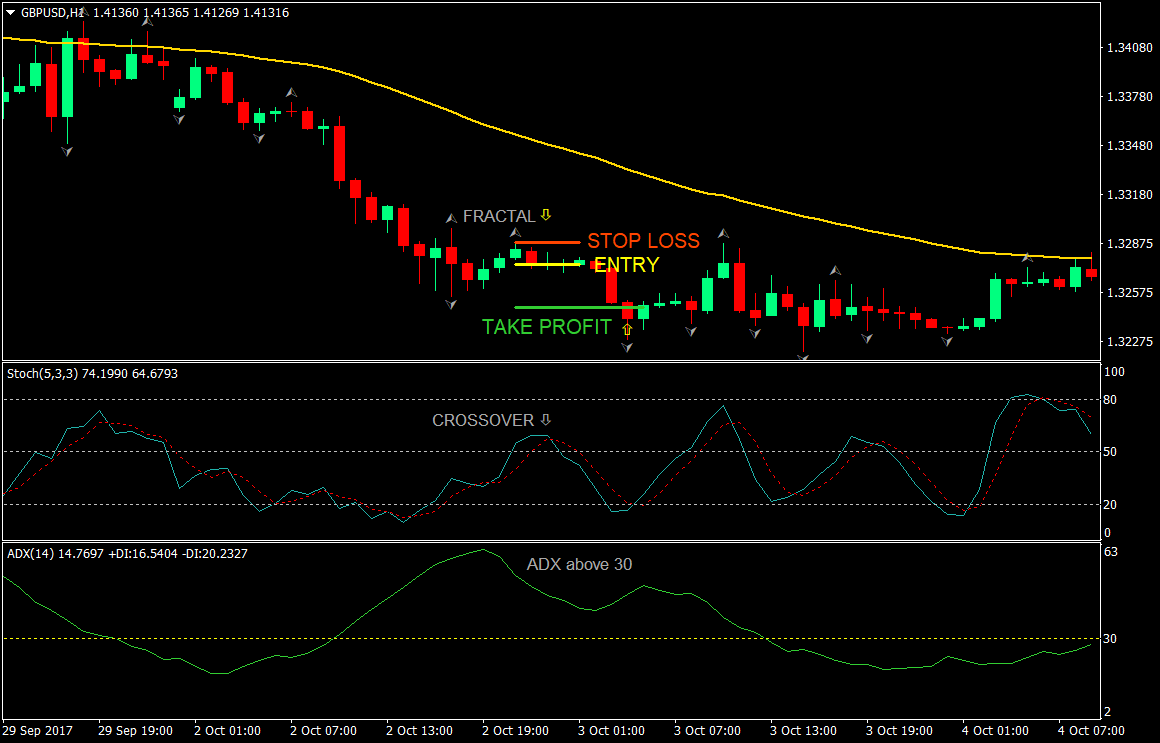Click the up fractal arrow left of FRACTAL label
1160x743 pixels.
[452, 219]
